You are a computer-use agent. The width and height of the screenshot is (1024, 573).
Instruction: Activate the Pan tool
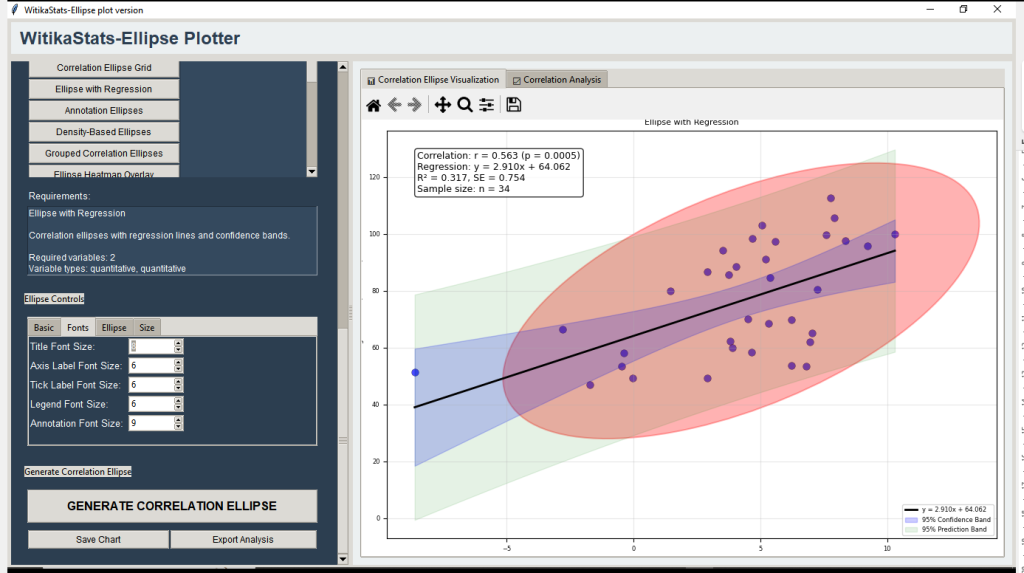tap(443, 105)
